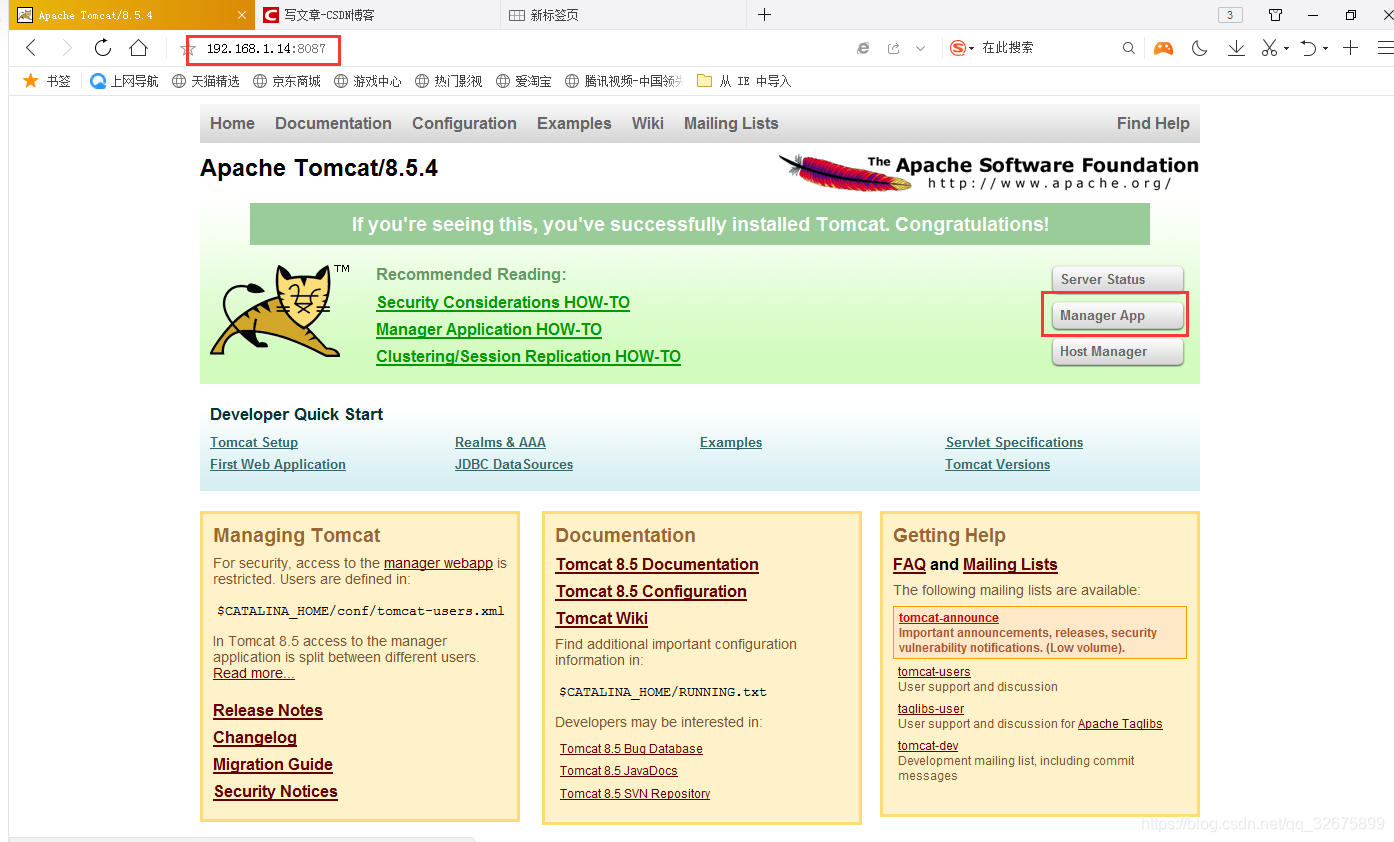
Task: Open the skin shirt icon
Action: pos(1275,15)
